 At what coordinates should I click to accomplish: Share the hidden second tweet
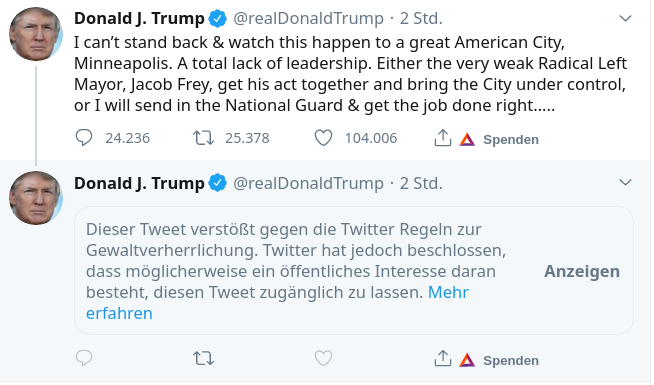click(x=443, y=358)
